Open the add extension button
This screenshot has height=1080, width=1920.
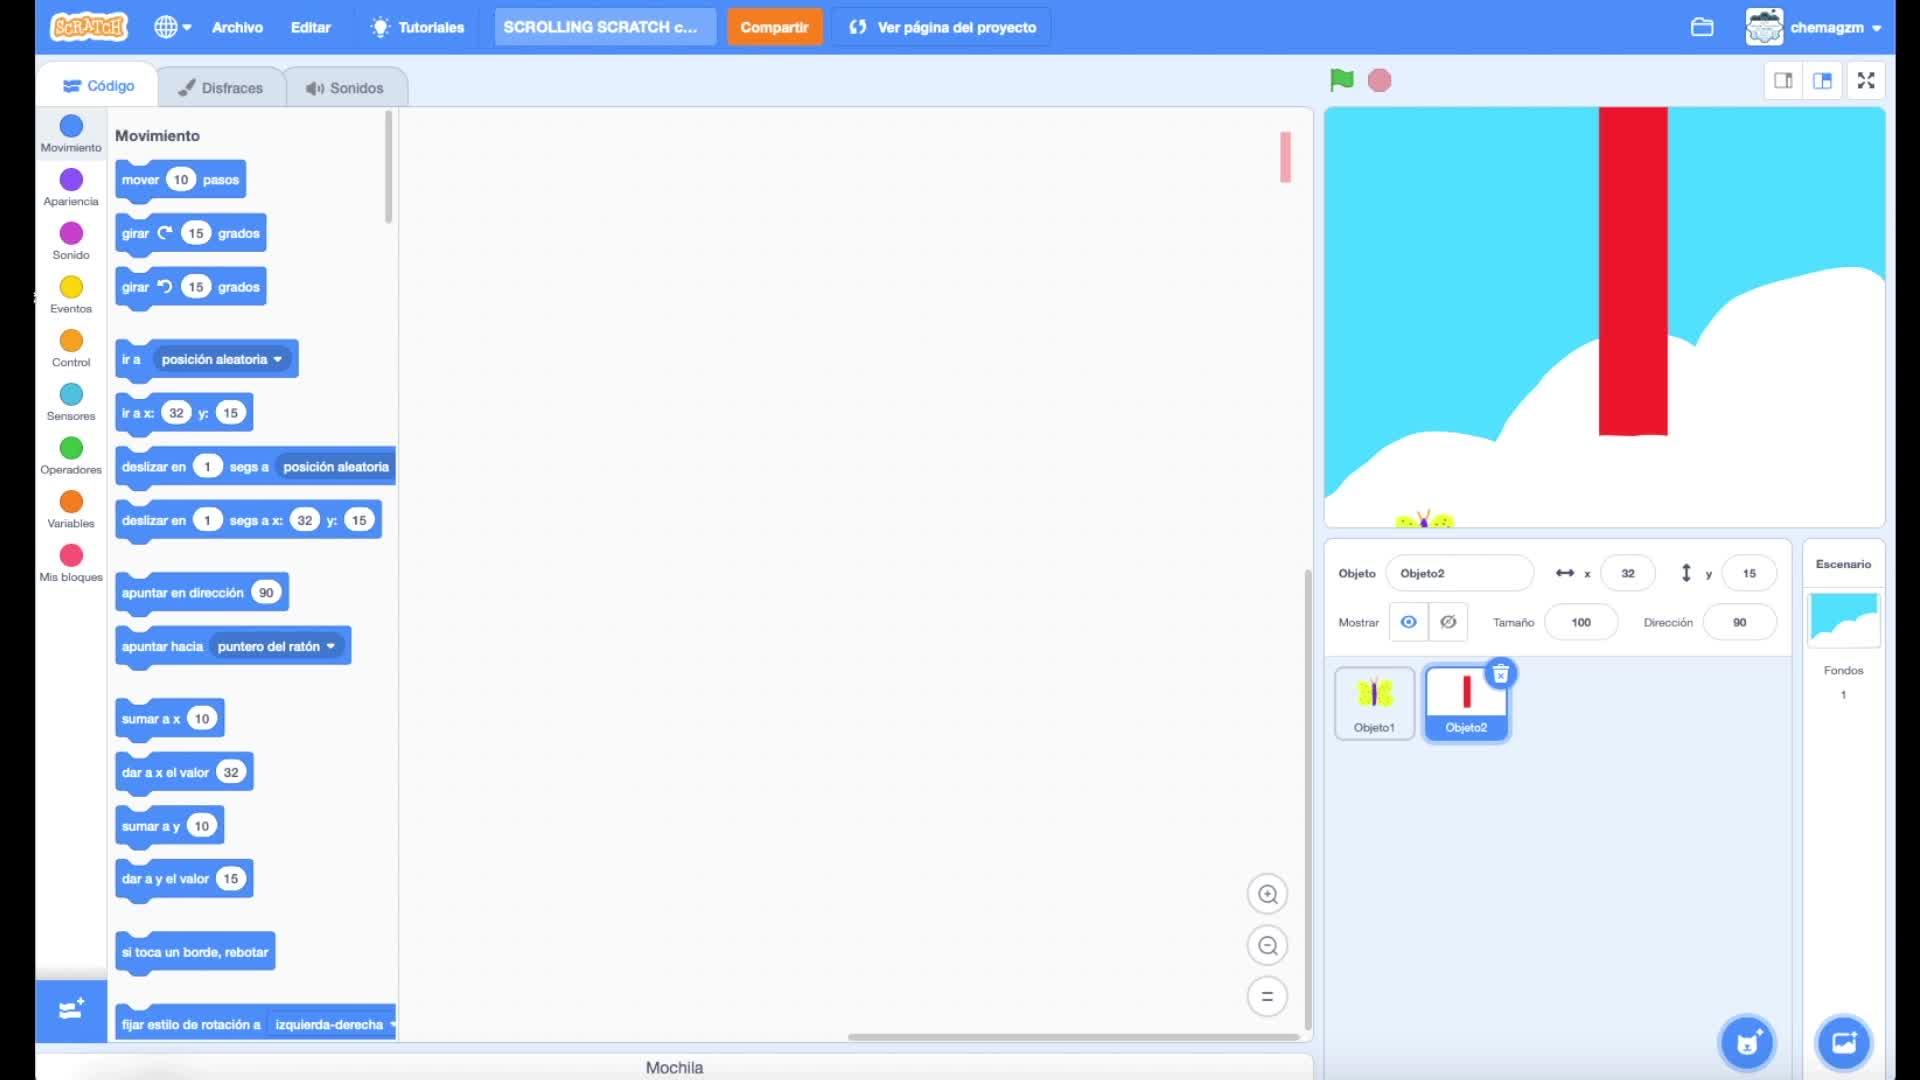[x=70, y=1009]
